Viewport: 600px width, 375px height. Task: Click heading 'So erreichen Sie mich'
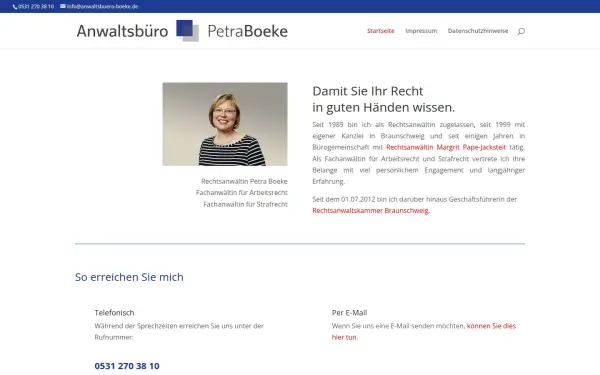[x=129, y=277]
